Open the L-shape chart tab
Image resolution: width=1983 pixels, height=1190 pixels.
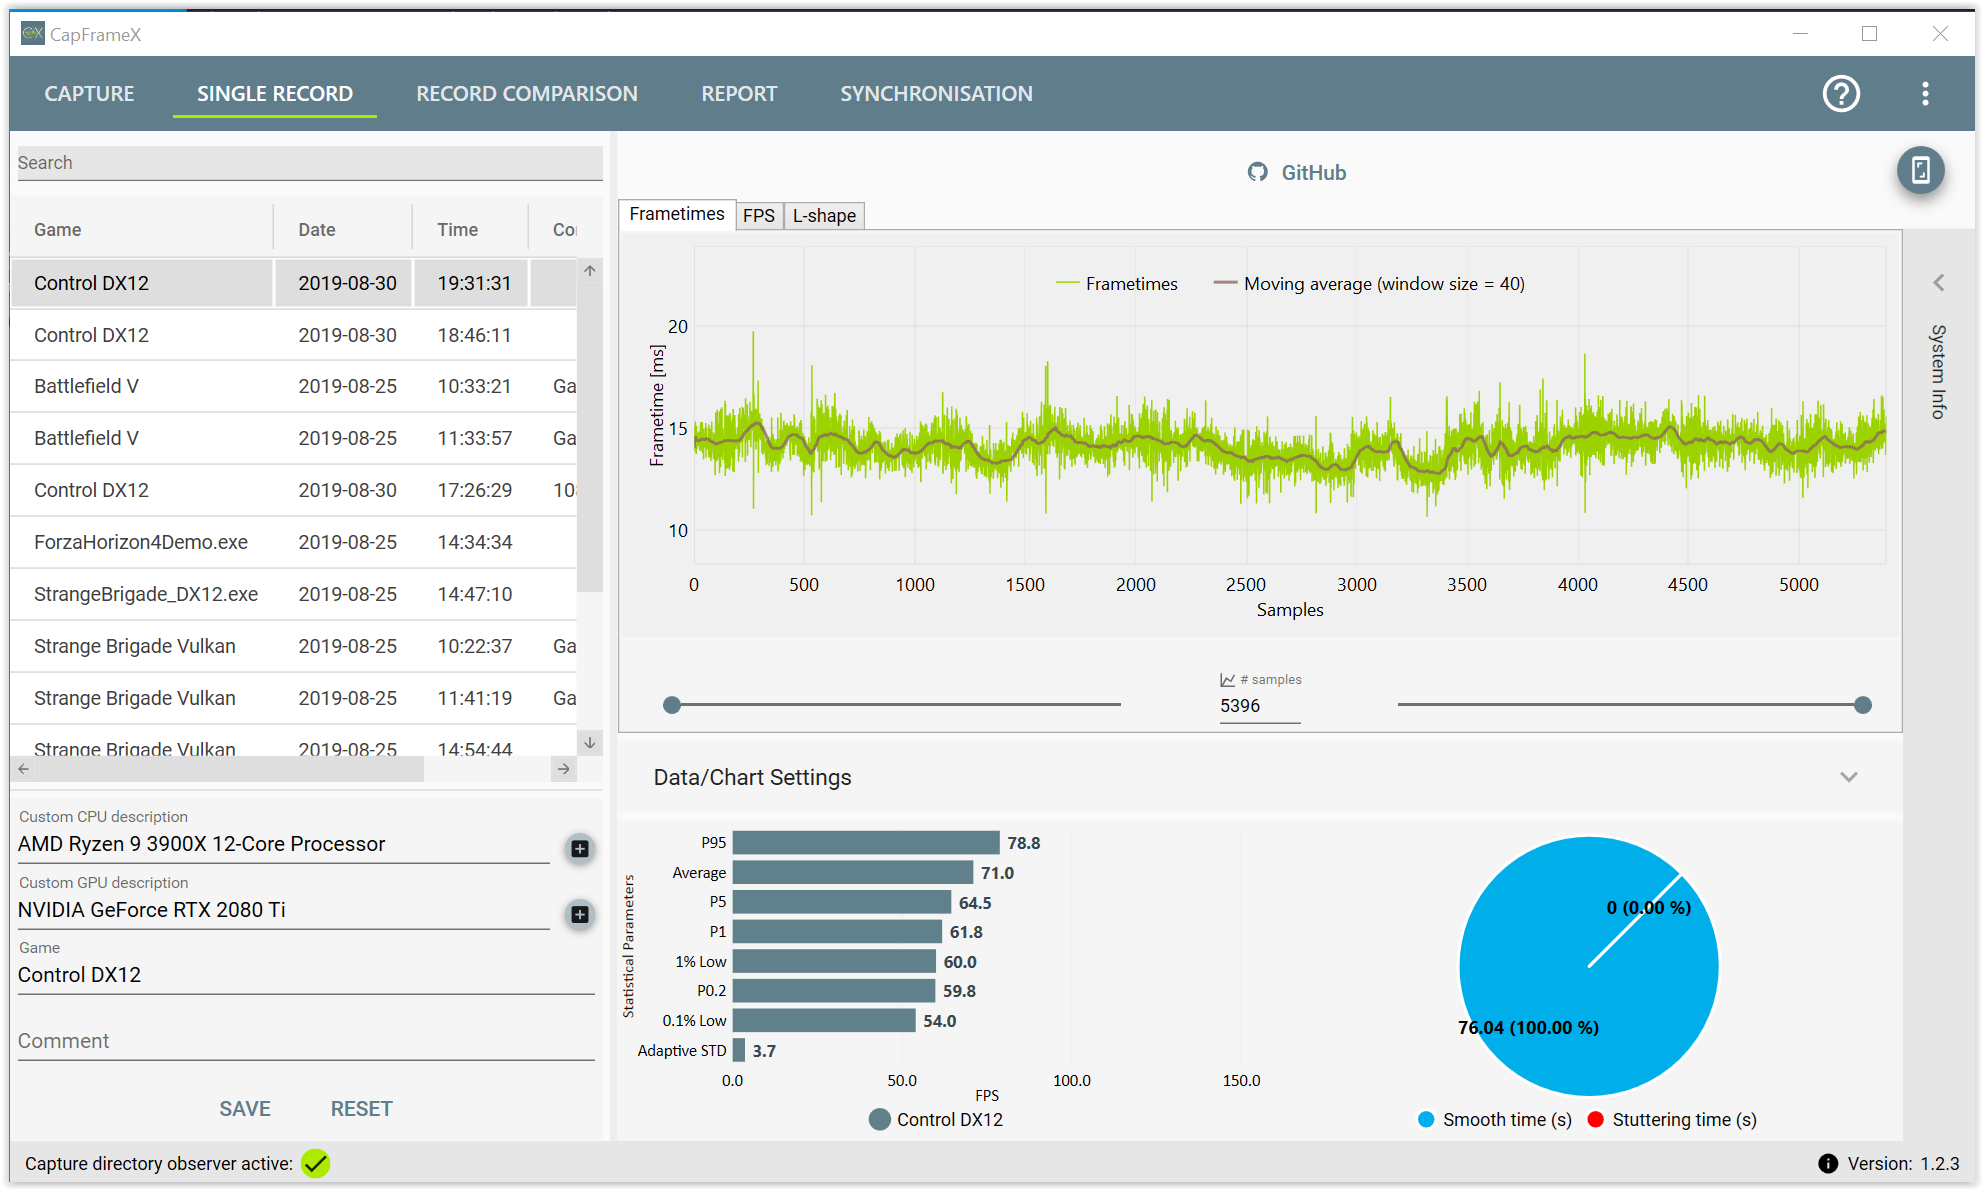pyautogui.click(x=824, y=216)
